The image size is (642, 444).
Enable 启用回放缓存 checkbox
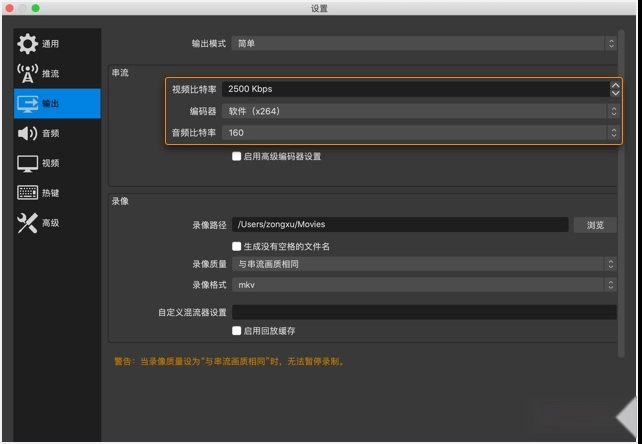[236, 330]
